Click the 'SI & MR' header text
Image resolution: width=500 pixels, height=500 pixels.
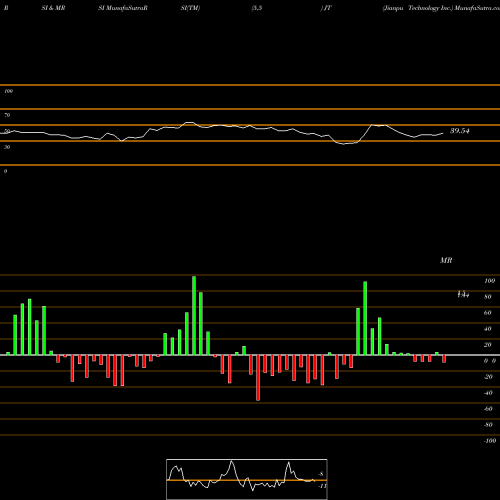(x=53, y=8)
